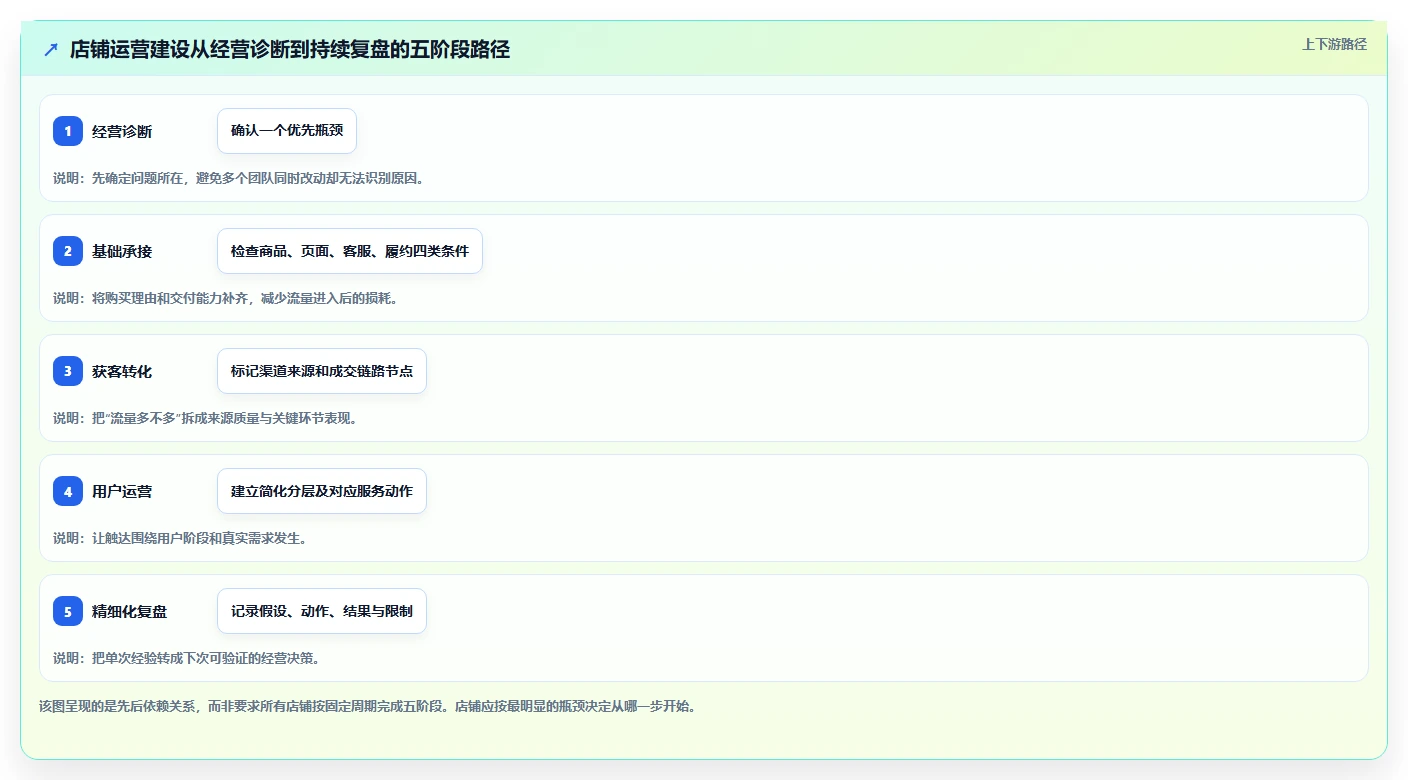Click the 基础承接 stage title
The height and width of the screenshot is (780, 1408).
coord(122,251)
